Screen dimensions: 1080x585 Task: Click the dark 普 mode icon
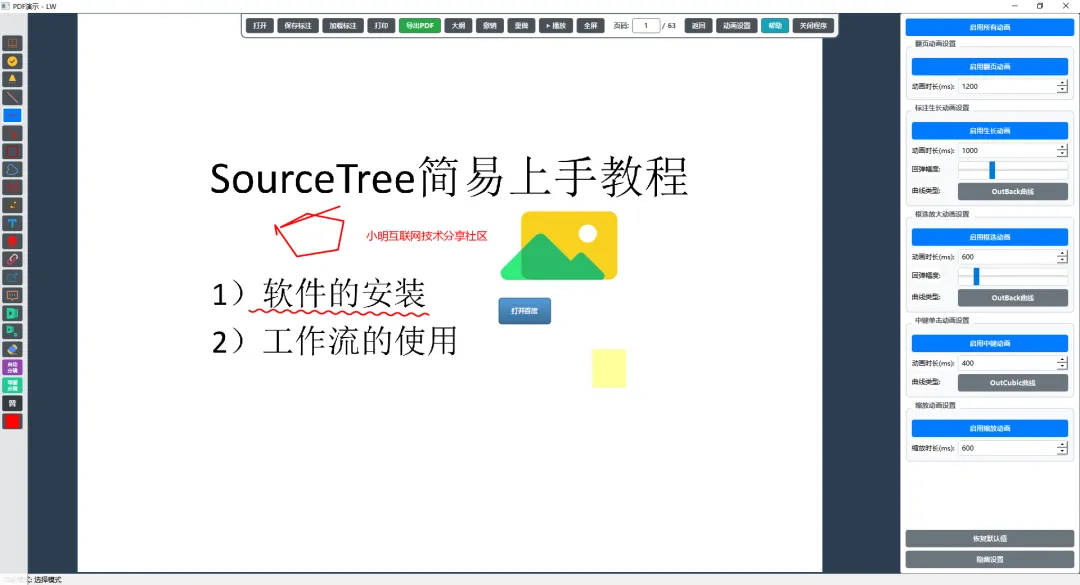[12, 403]
